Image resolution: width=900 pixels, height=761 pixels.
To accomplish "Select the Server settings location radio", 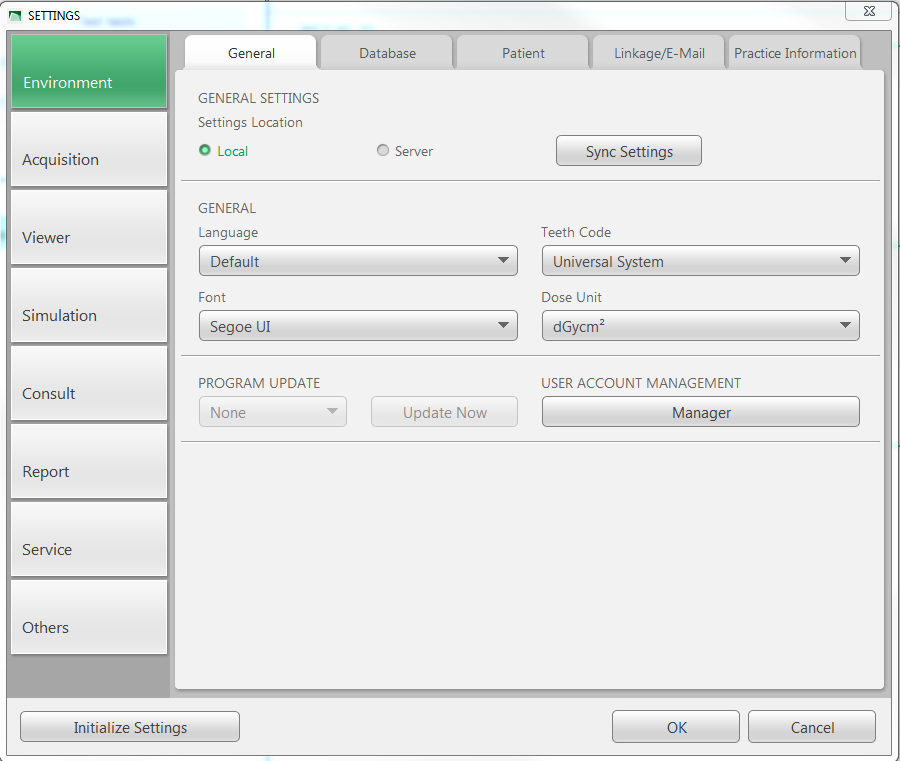I will [383, 150].
